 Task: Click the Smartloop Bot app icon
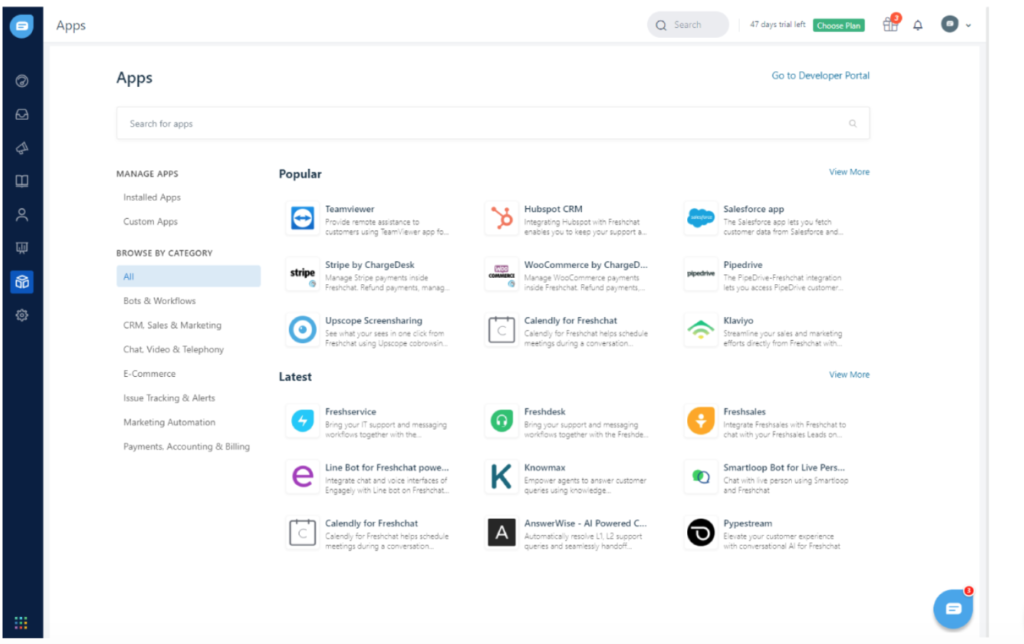click(701, 477)
